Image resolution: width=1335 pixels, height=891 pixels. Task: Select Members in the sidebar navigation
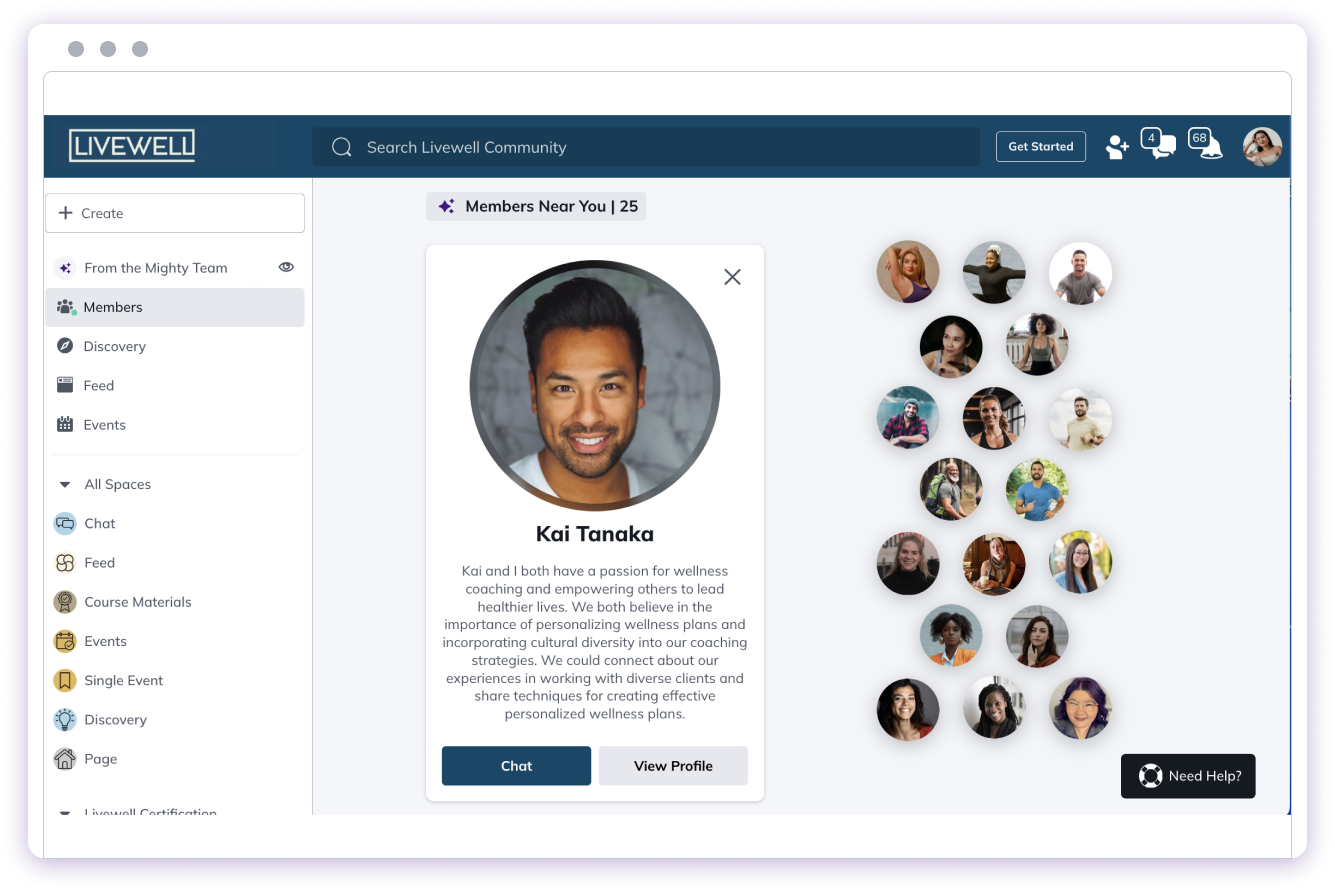113,307
